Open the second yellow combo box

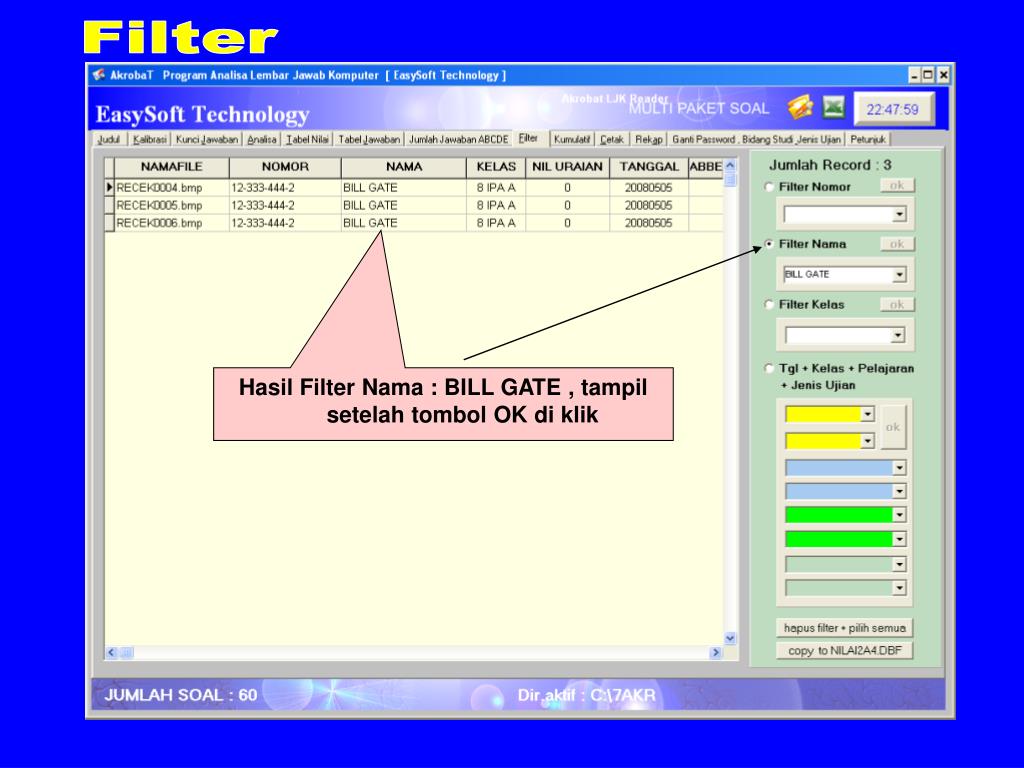[867, 441]
